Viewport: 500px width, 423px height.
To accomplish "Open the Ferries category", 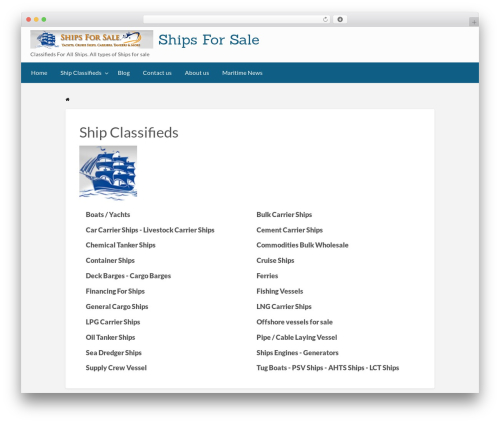I will tap(267, 276).
